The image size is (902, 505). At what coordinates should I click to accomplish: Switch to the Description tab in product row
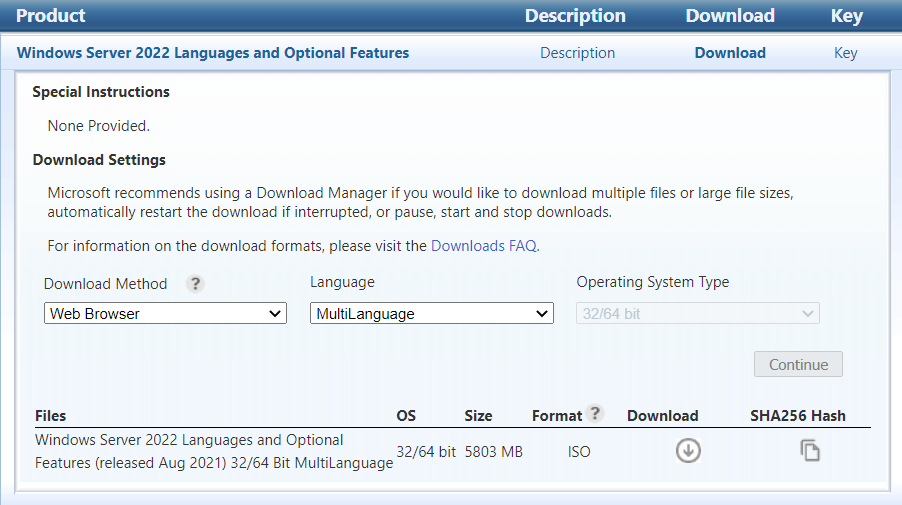pyautogui.click(x=577, y=53)
